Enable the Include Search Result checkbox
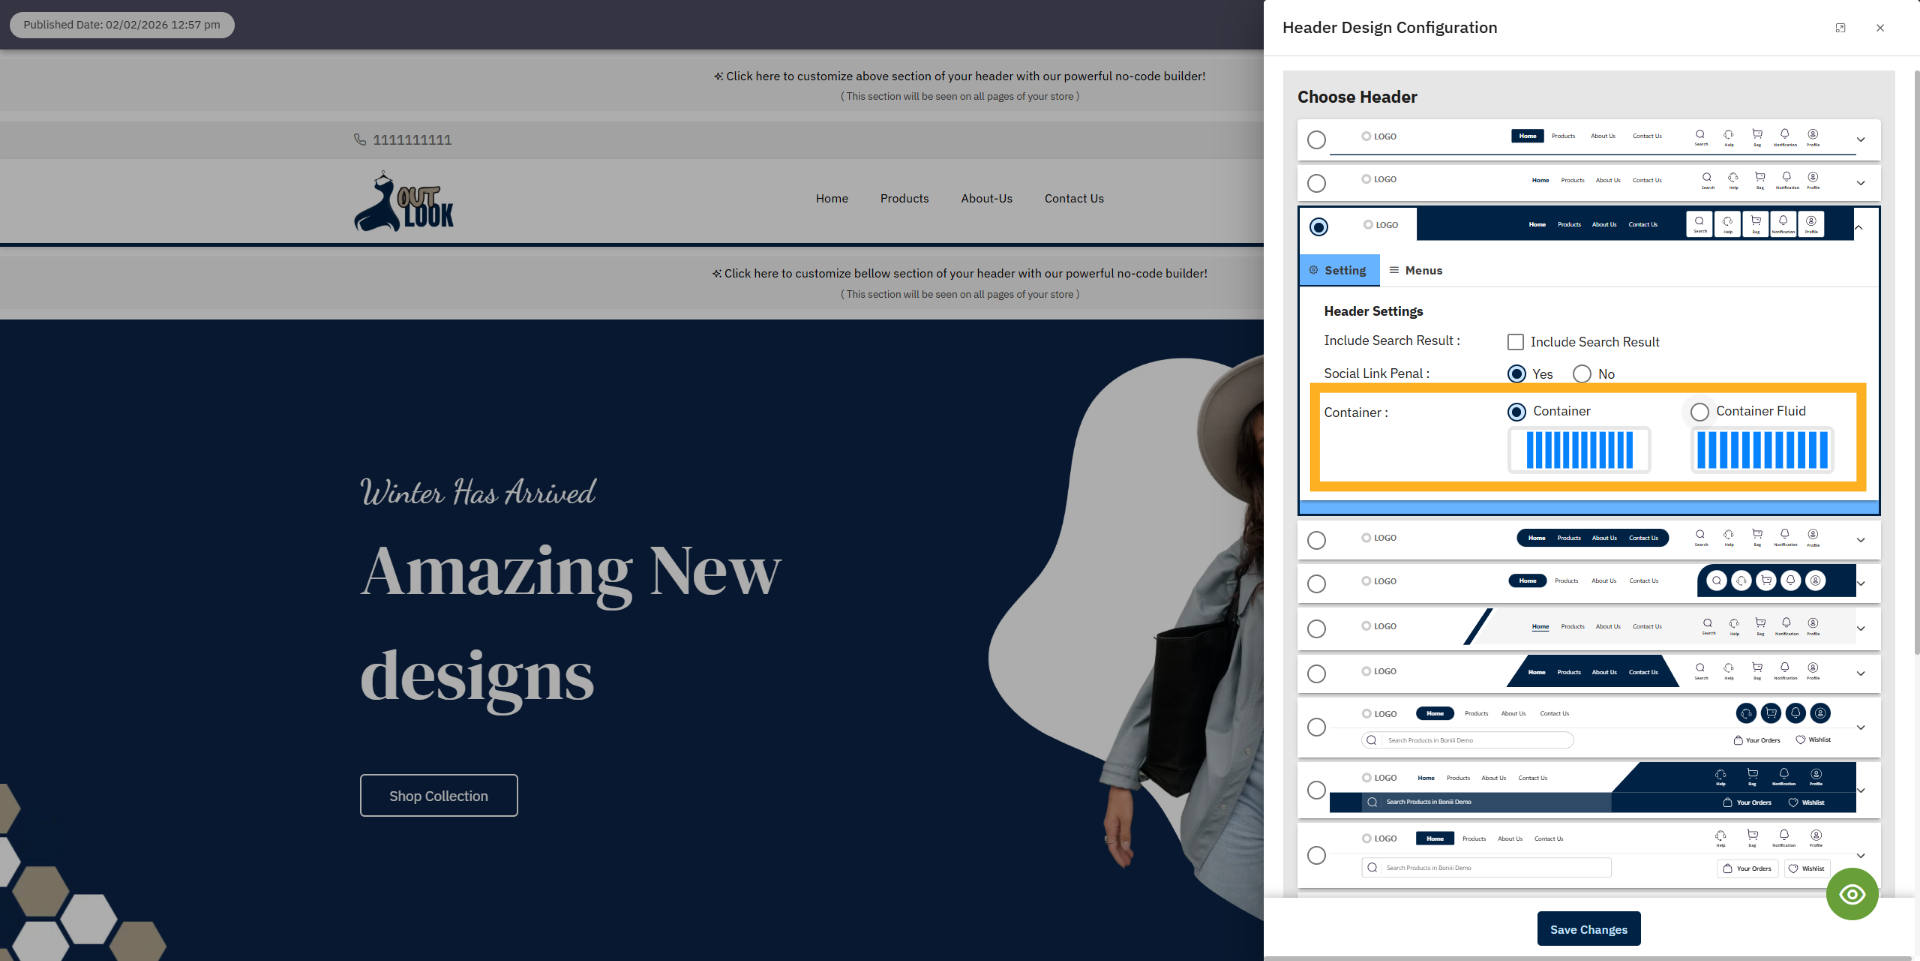This screenshot has width=1920, height=961. coord(1515,341)
